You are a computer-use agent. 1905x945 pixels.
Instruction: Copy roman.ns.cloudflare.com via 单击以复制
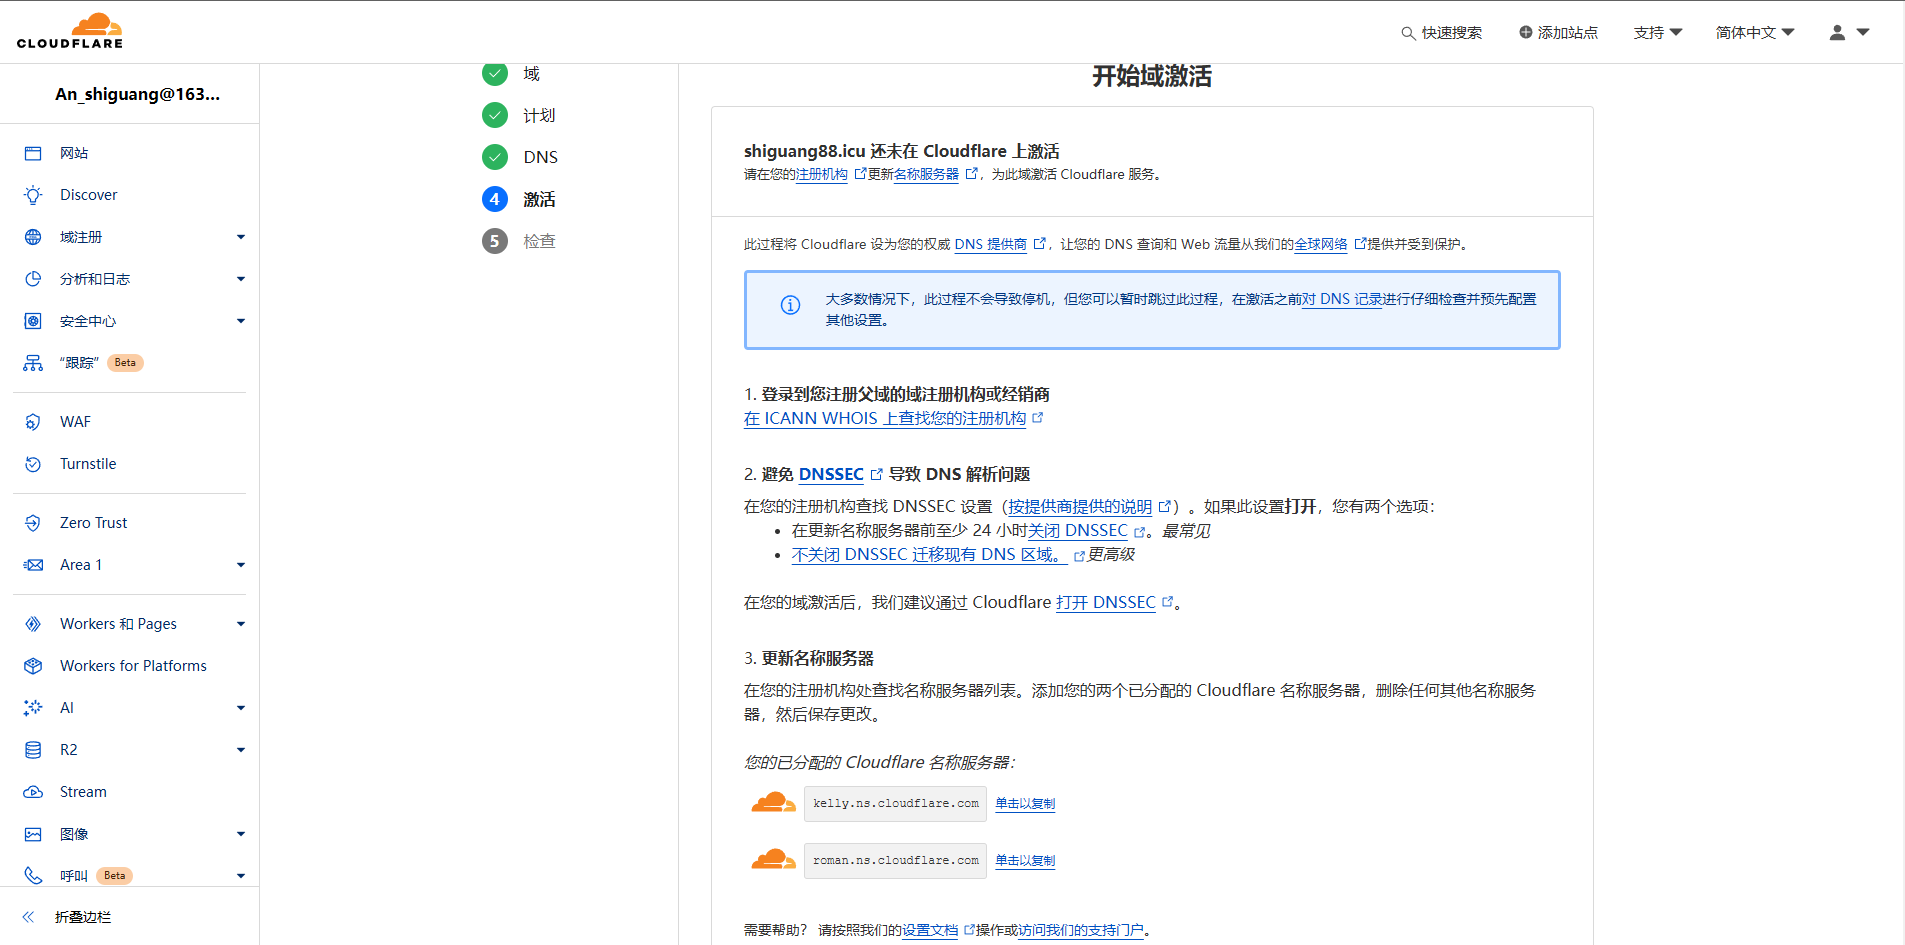tap(1025, 860)
